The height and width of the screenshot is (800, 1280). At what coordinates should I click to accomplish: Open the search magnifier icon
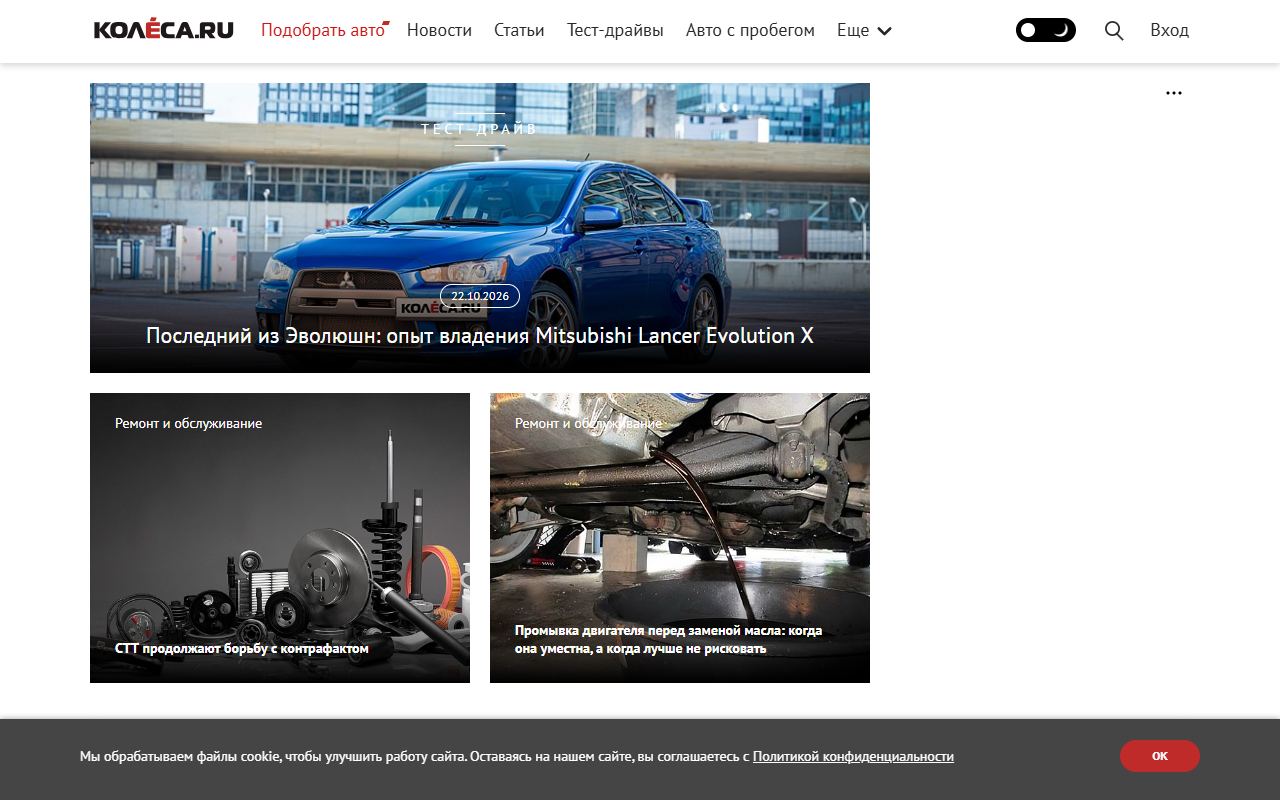pyautogui.click(x=1114, y=30)
